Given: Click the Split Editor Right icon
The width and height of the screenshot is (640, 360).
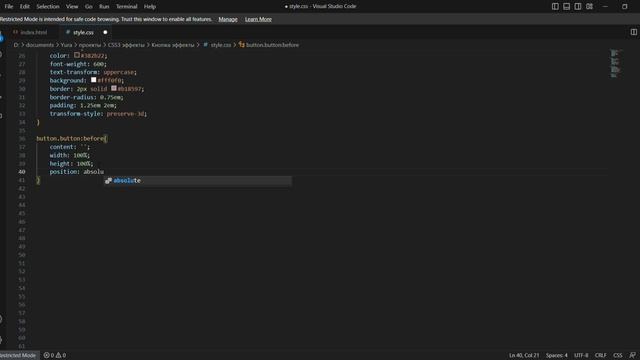Looking at the screenshot, I should click(633, 32).
